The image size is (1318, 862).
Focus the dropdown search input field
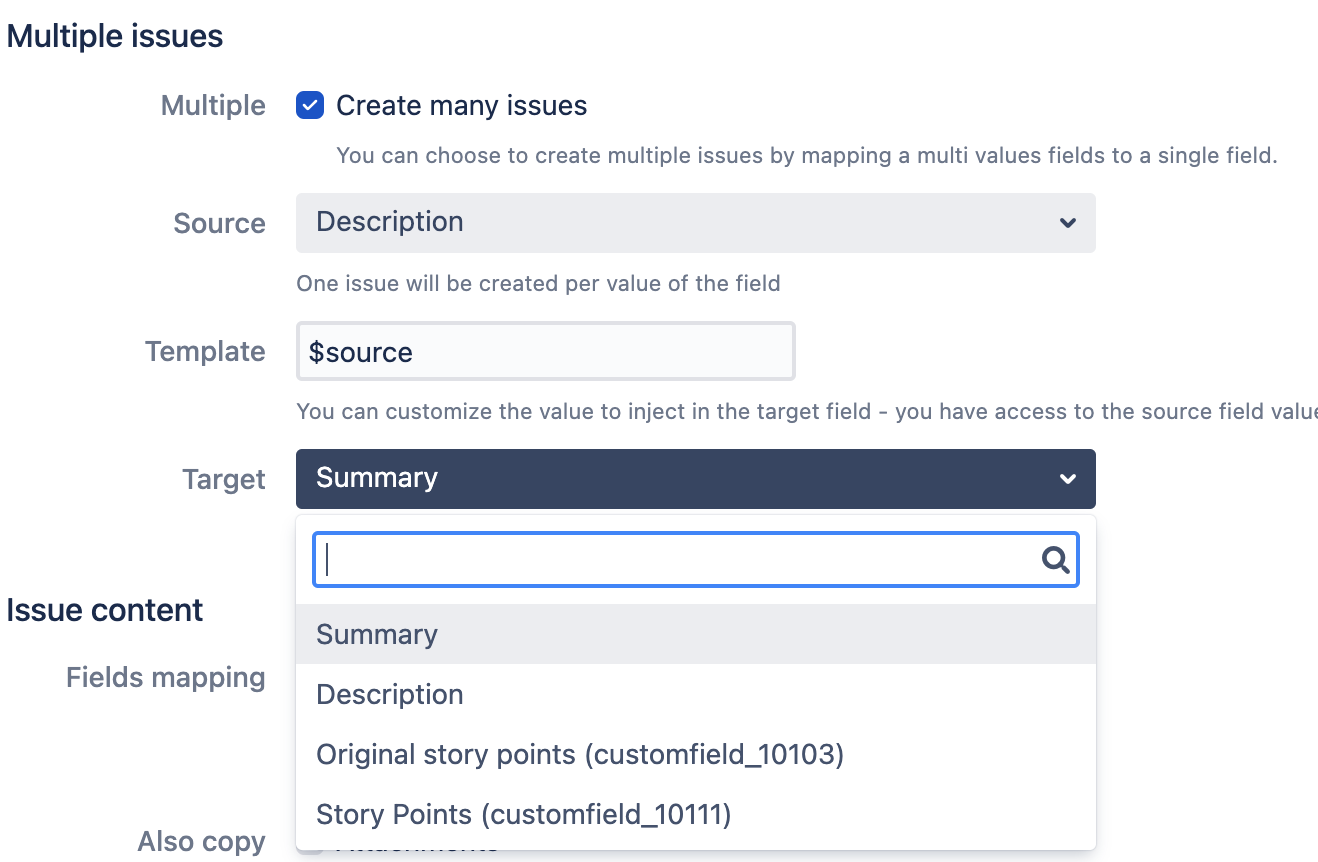point(680,560)
